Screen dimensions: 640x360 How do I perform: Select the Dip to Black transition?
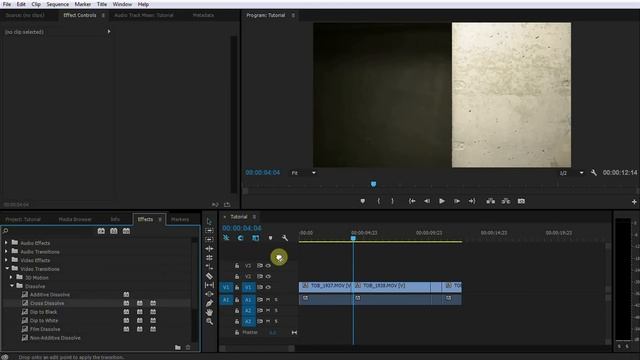tap(43, 312)
